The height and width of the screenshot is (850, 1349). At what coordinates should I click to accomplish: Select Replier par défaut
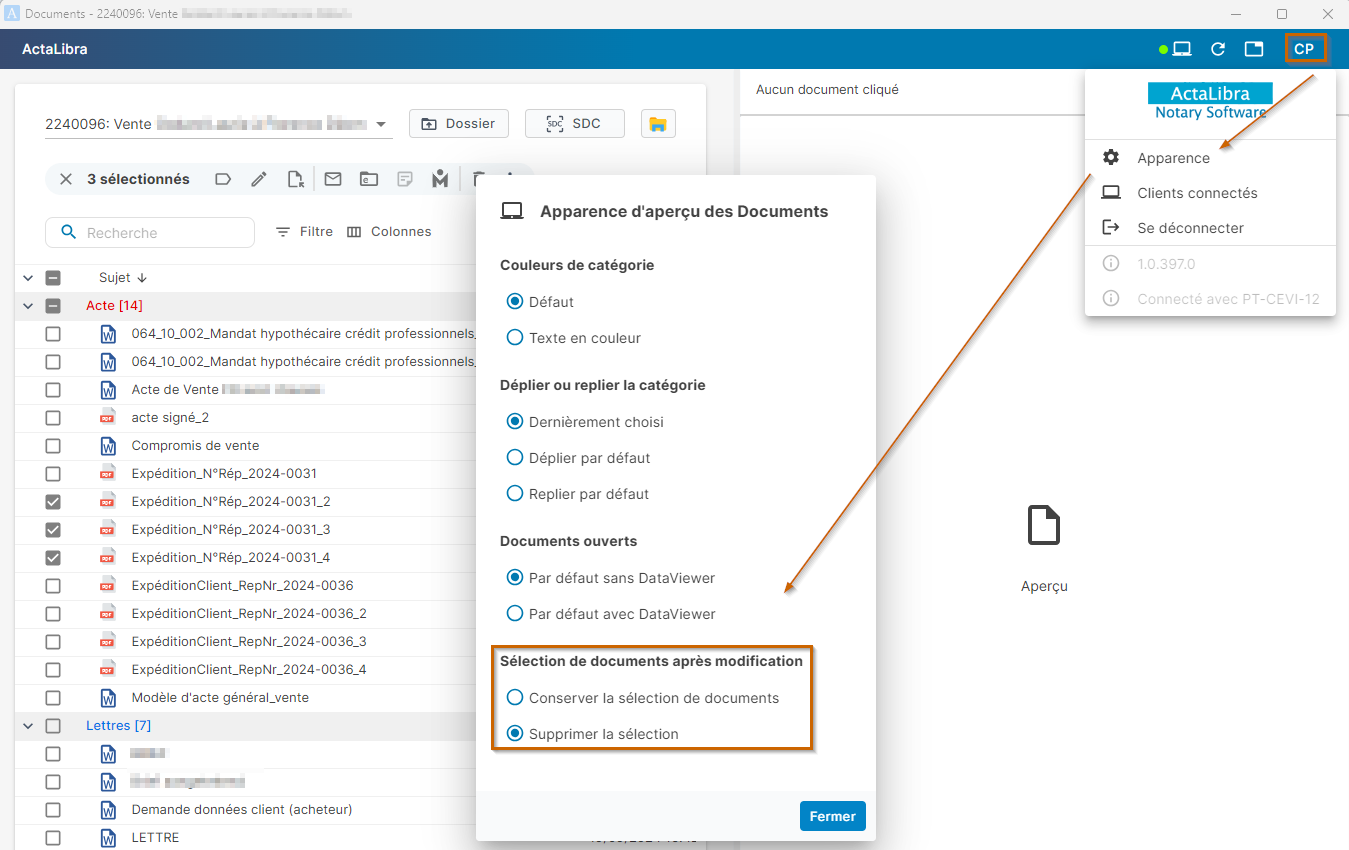coord(515,493)
